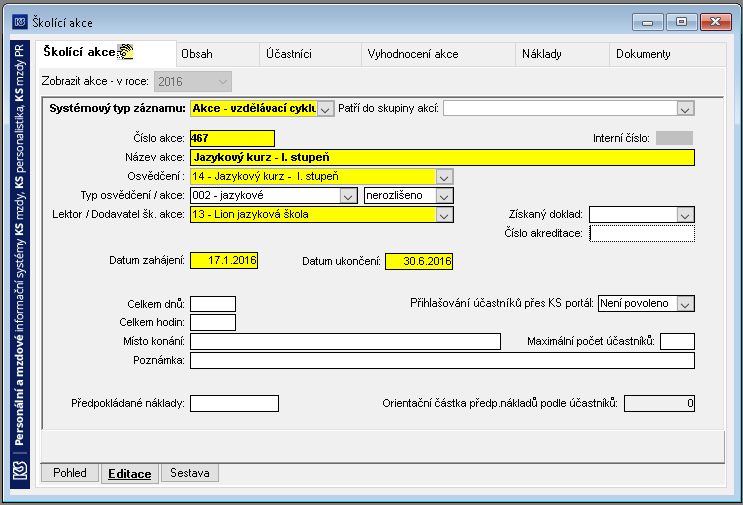
Task: Expand the nerozlišeno dropdown
Action: (444, 196)
